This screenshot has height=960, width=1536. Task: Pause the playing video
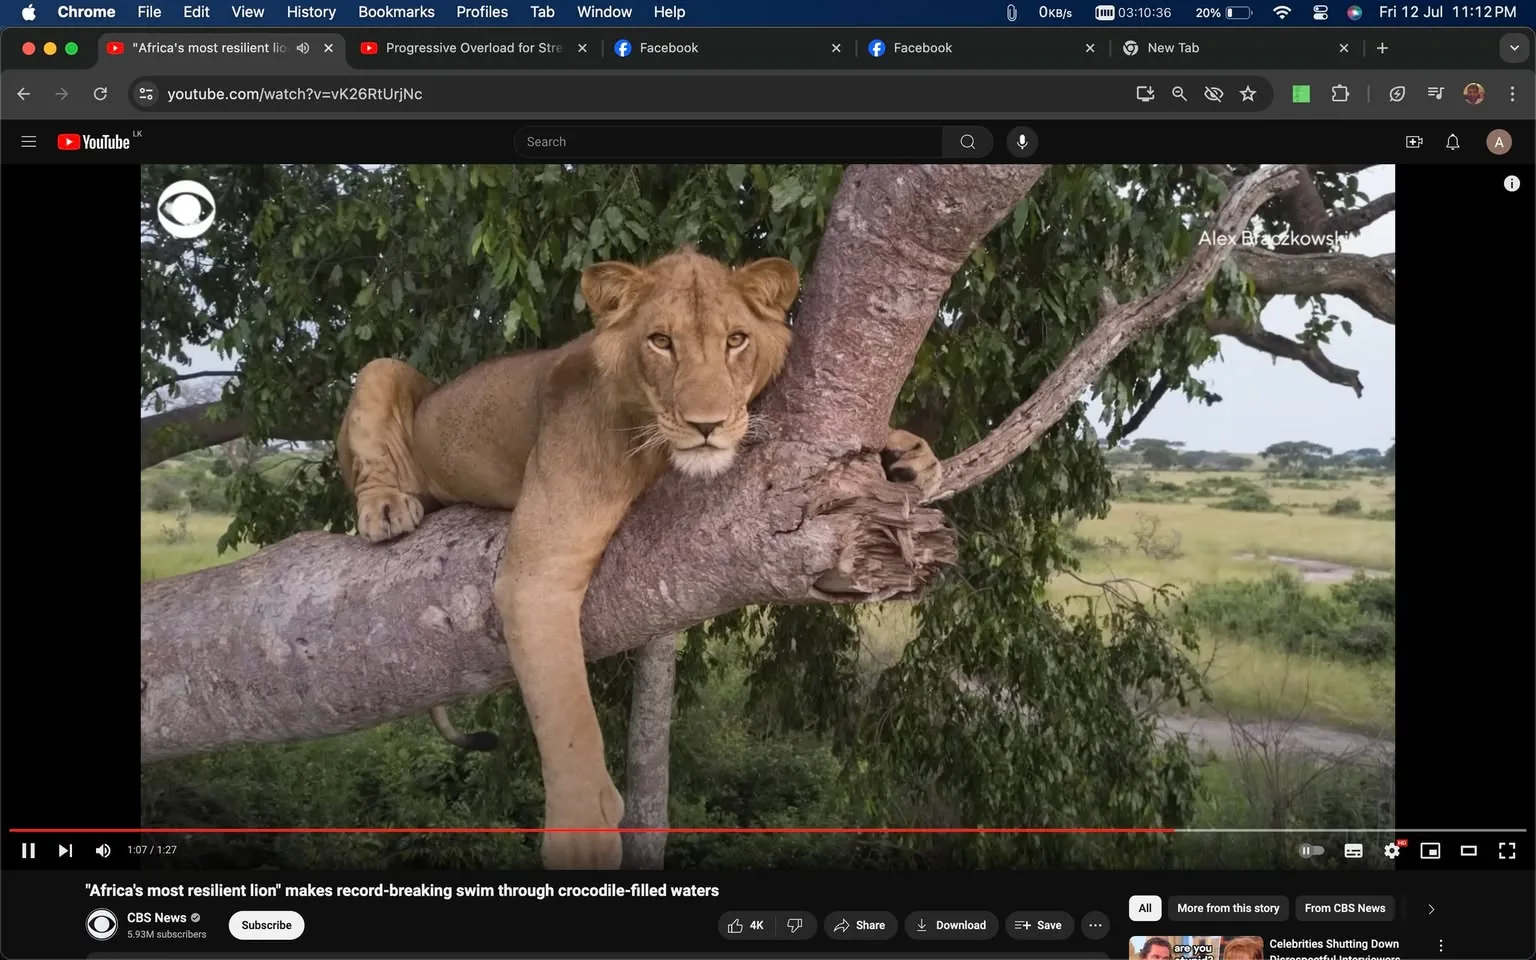click(28, 850)
